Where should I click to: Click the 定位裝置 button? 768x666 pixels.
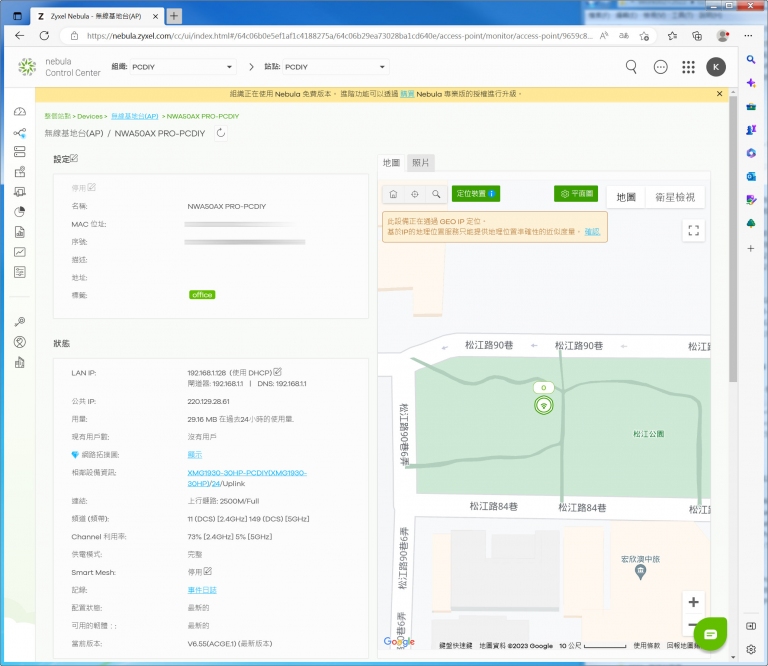(476, 194)
